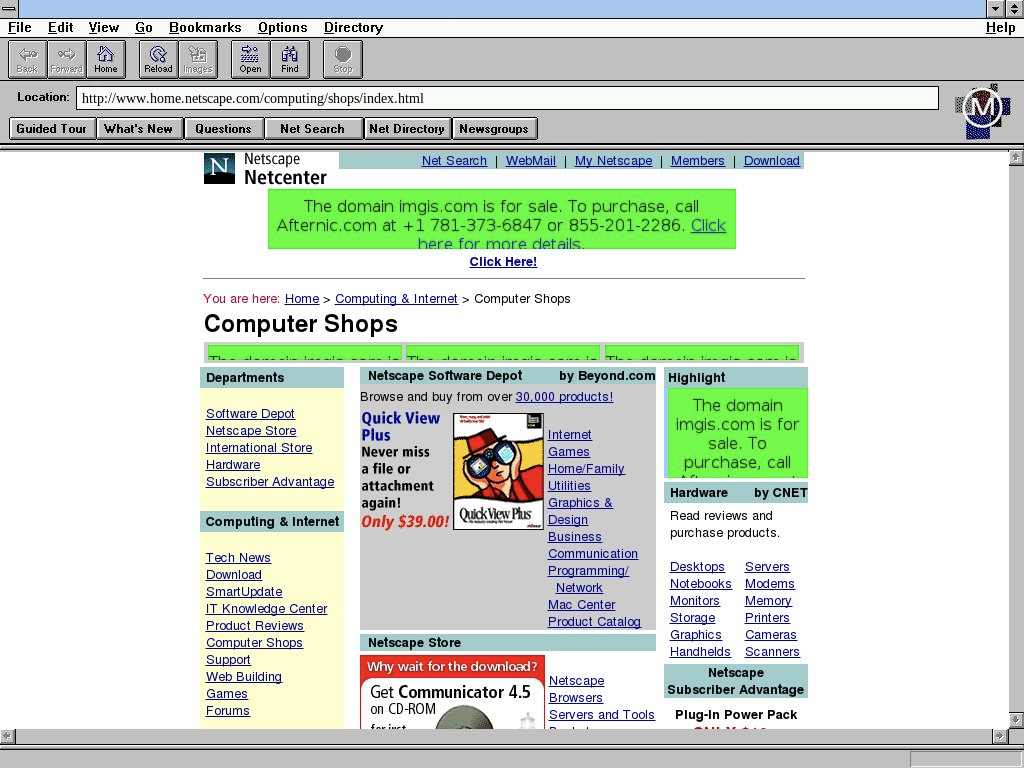This screenshot has width=1024, height=768.
Task: Click the Quick View Plus box image
Action: (x=498, y=471)
